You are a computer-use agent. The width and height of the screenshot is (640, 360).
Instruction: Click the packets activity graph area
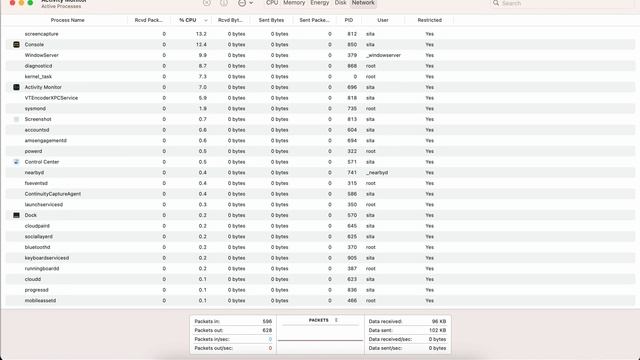click(x=320, y=338)
